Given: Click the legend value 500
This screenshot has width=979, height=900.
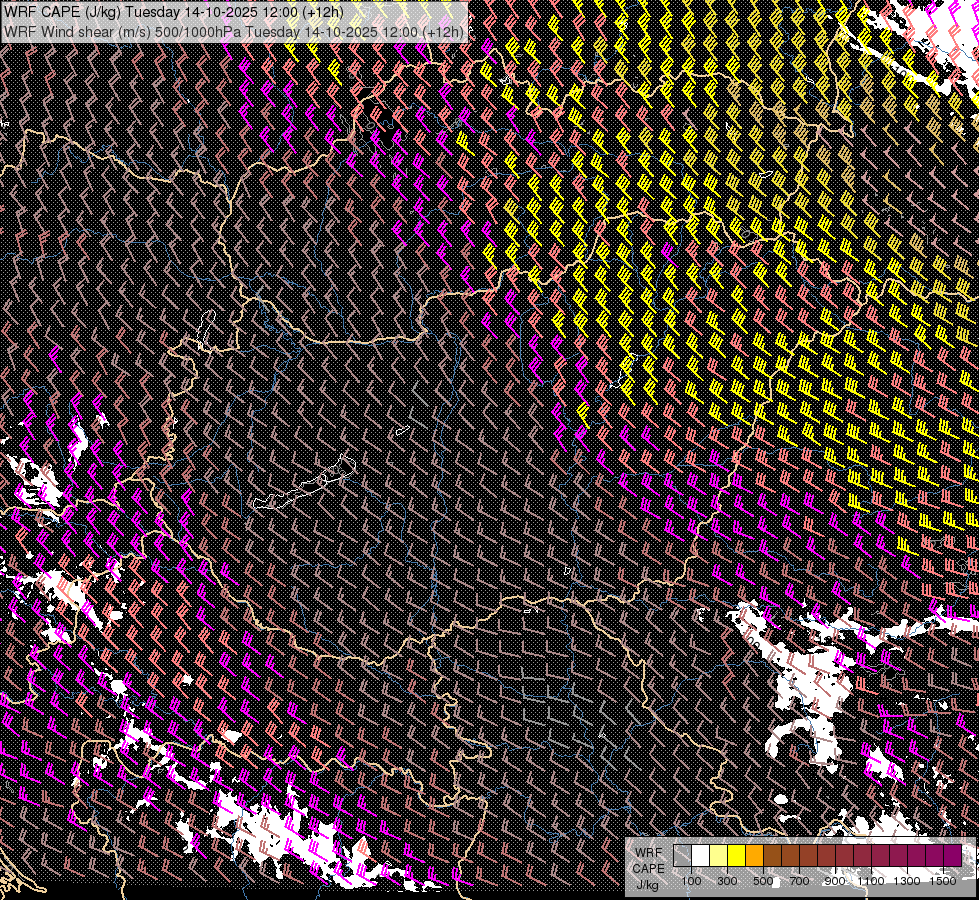Looking at the screenshot, I should [x=763, y=881].
